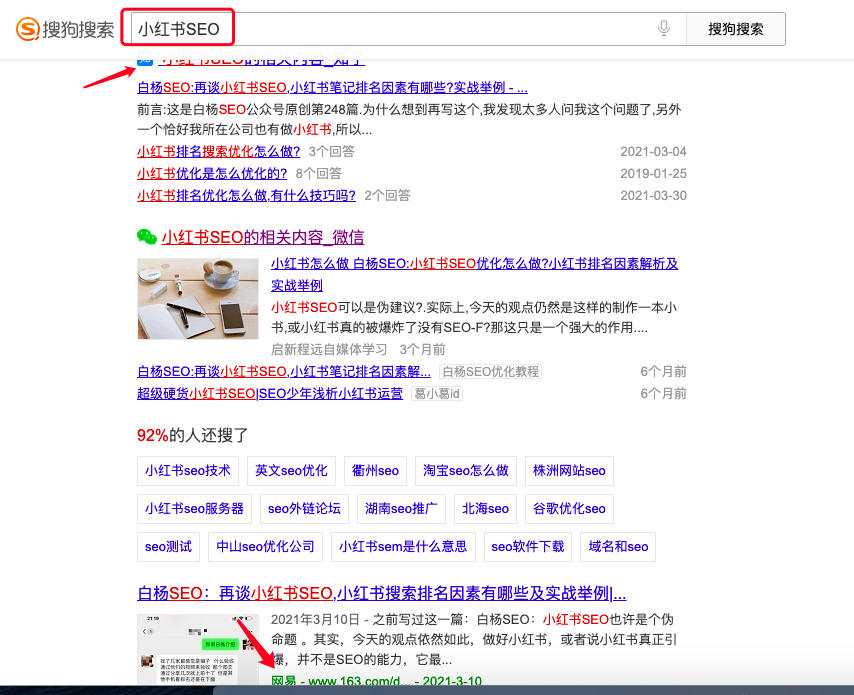This screenshot has height=695, width=854.
Task: Click the 92%的人还搜了 heading
Action: tap(192, 435)
